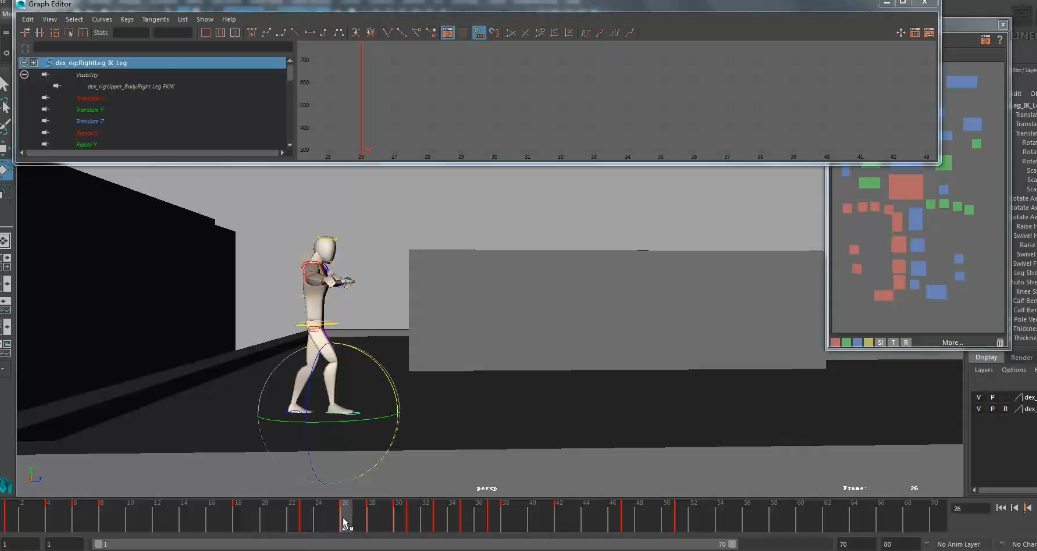1037x551 pixels.
Task: Select the Move Nearest Picked Key tool
Action: click(x=25, y=32)
